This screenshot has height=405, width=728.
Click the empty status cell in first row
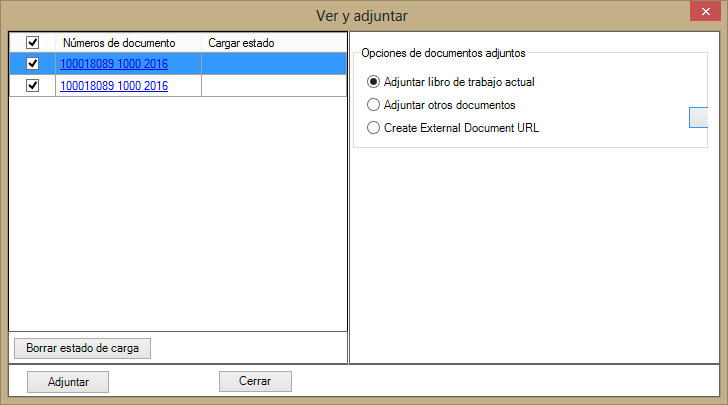[274, 64]
